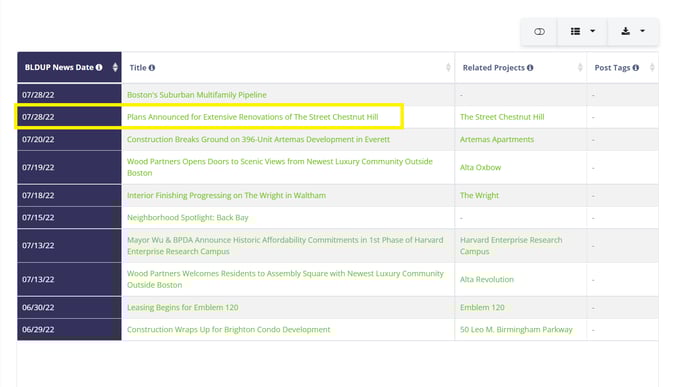Select the 07/20/22 date cell

[x=69, y=140]
